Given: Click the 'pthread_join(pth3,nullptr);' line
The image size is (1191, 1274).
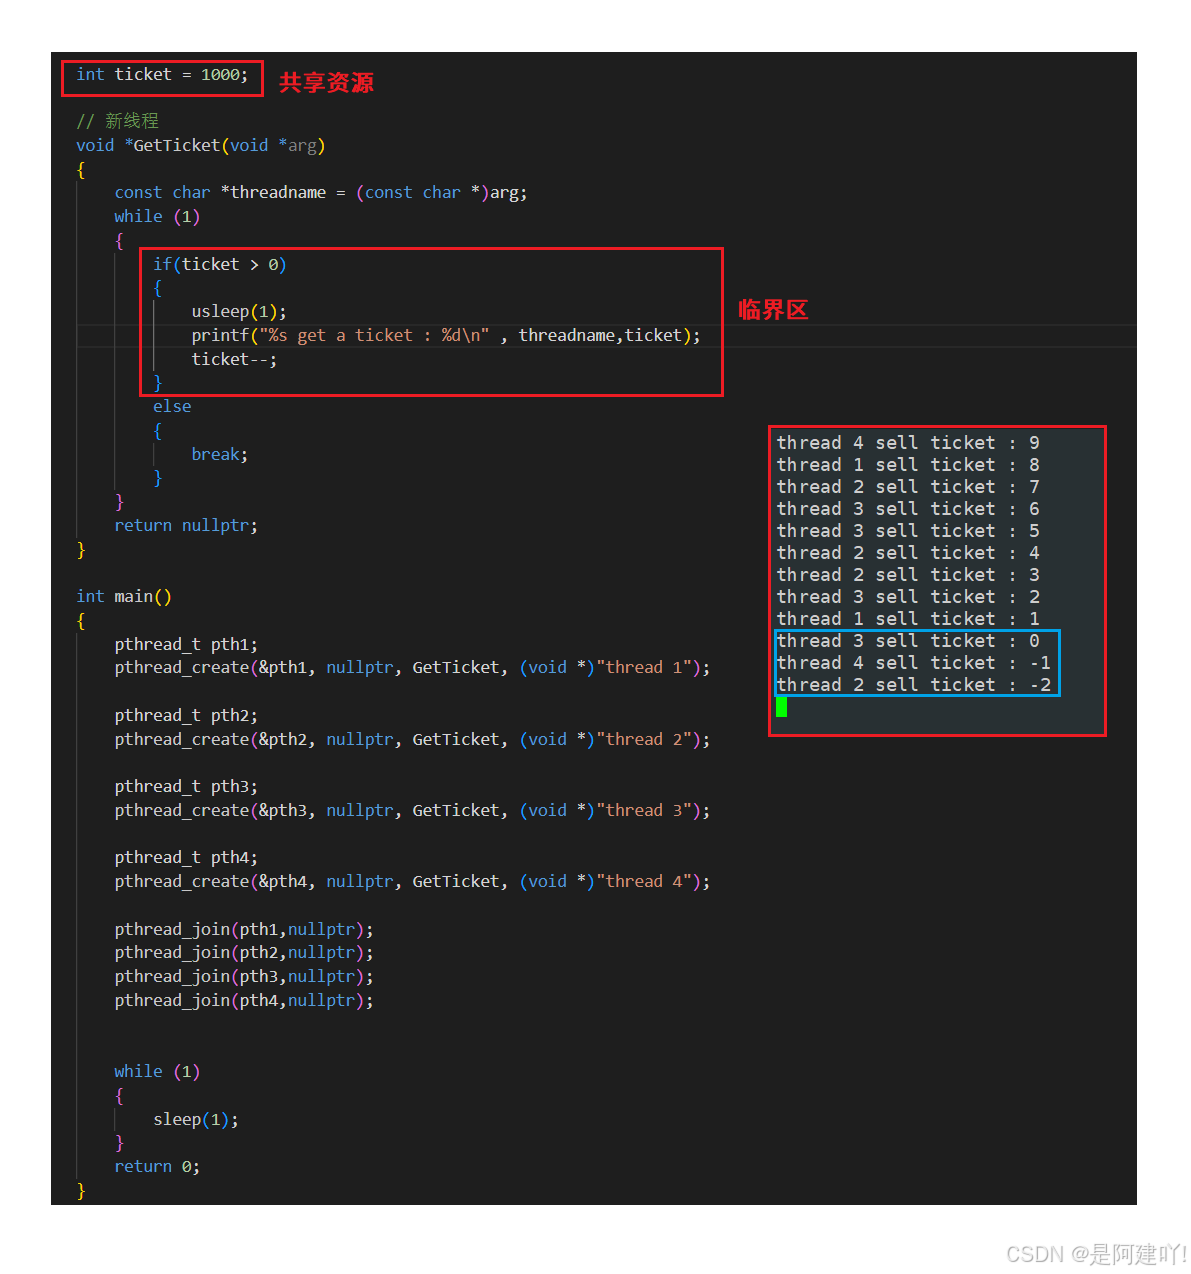Looking at the screenshot, I should pos(244,976).
